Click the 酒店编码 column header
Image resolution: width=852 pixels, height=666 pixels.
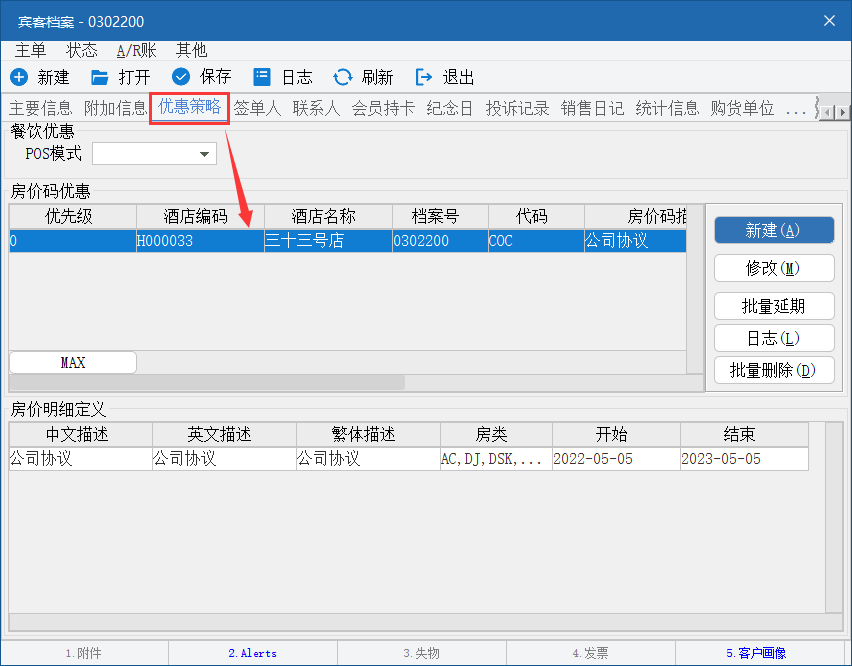pos(200,217)
